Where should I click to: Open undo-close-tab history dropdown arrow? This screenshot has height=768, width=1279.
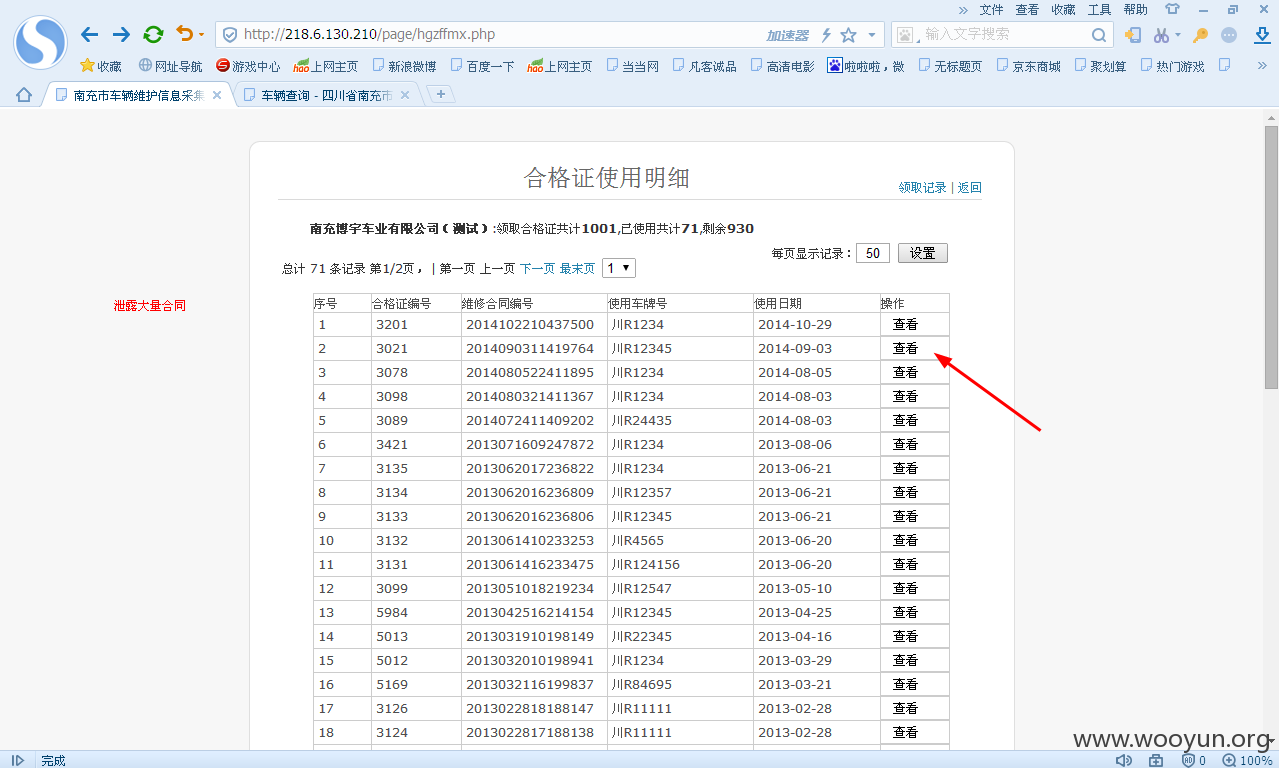pyautogui.click(x=201, y=35)
